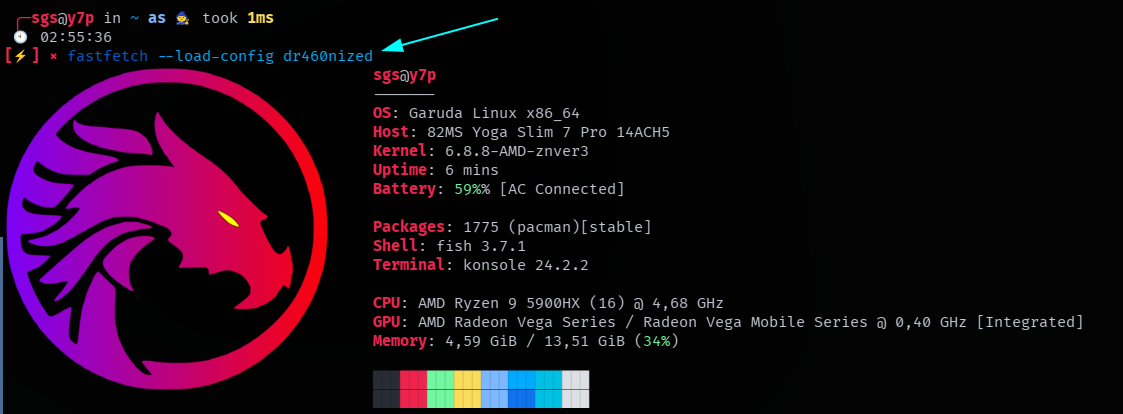1123x414 pixels.
Task: Click the sgs@y7p title above separator
Action: tap(405, 75)
